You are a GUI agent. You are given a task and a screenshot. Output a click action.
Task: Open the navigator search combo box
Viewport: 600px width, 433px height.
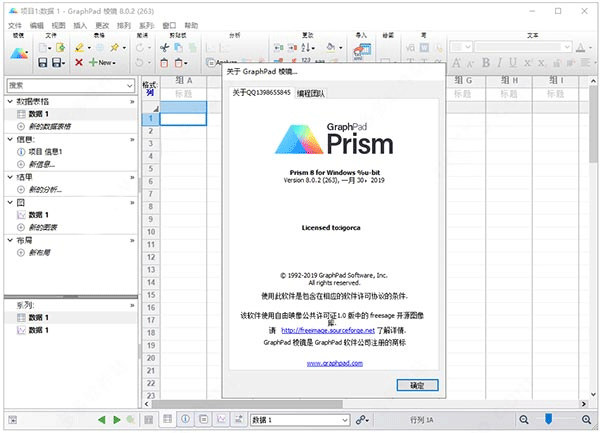tap(70, 86)
